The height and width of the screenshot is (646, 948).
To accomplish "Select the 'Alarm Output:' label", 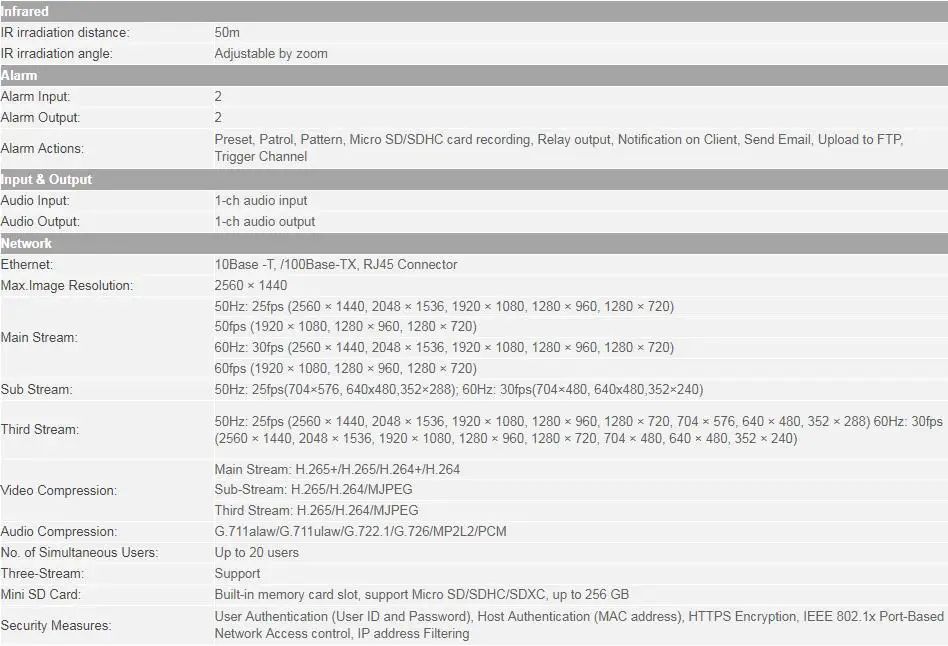I will [x=41, y=117].
